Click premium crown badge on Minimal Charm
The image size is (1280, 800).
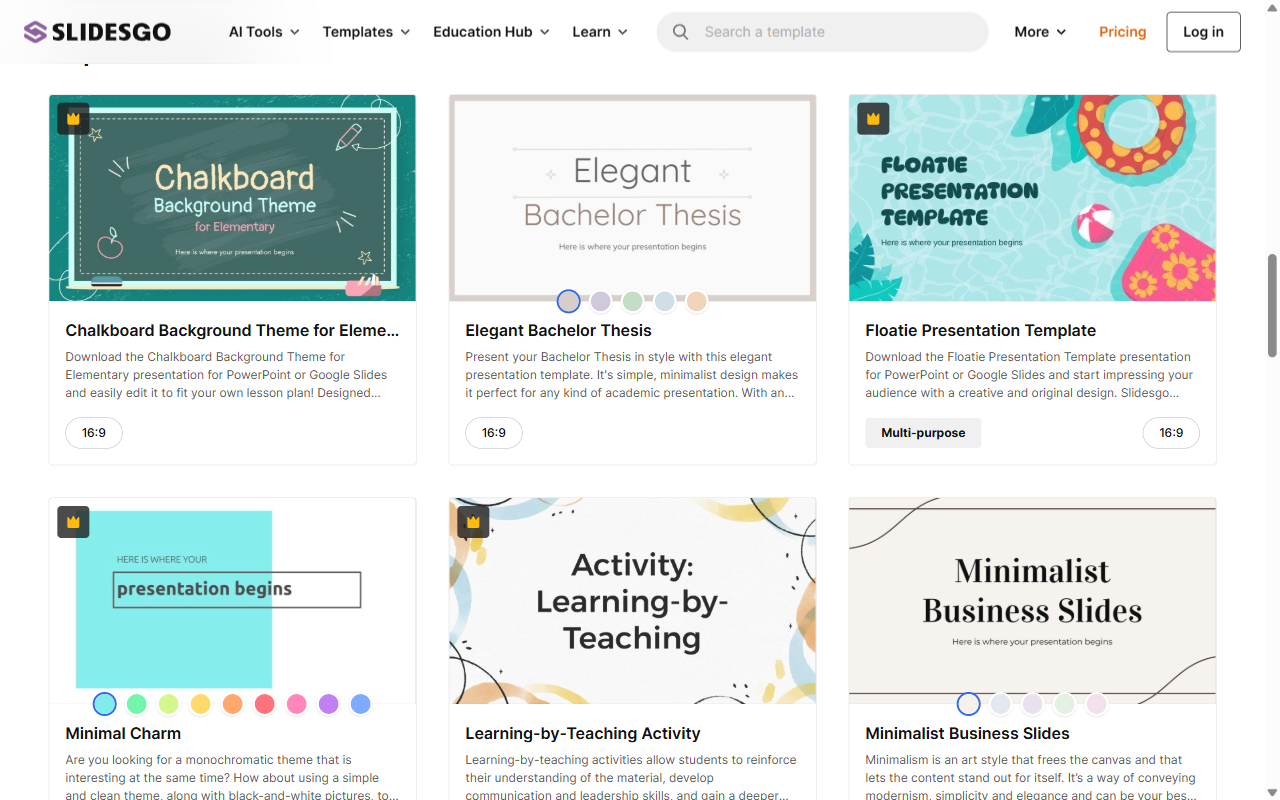73,522
